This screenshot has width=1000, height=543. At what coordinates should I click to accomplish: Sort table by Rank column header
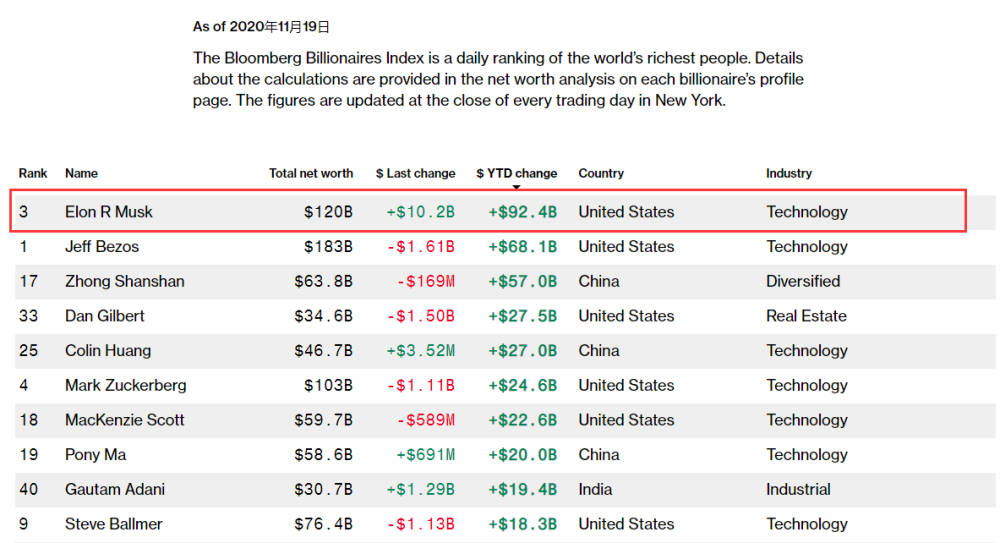[x=33, y=174]
